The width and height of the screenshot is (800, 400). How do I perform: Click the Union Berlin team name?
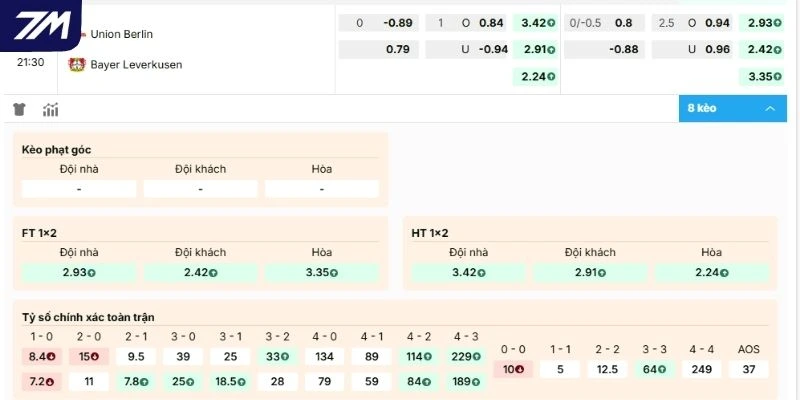121,34
